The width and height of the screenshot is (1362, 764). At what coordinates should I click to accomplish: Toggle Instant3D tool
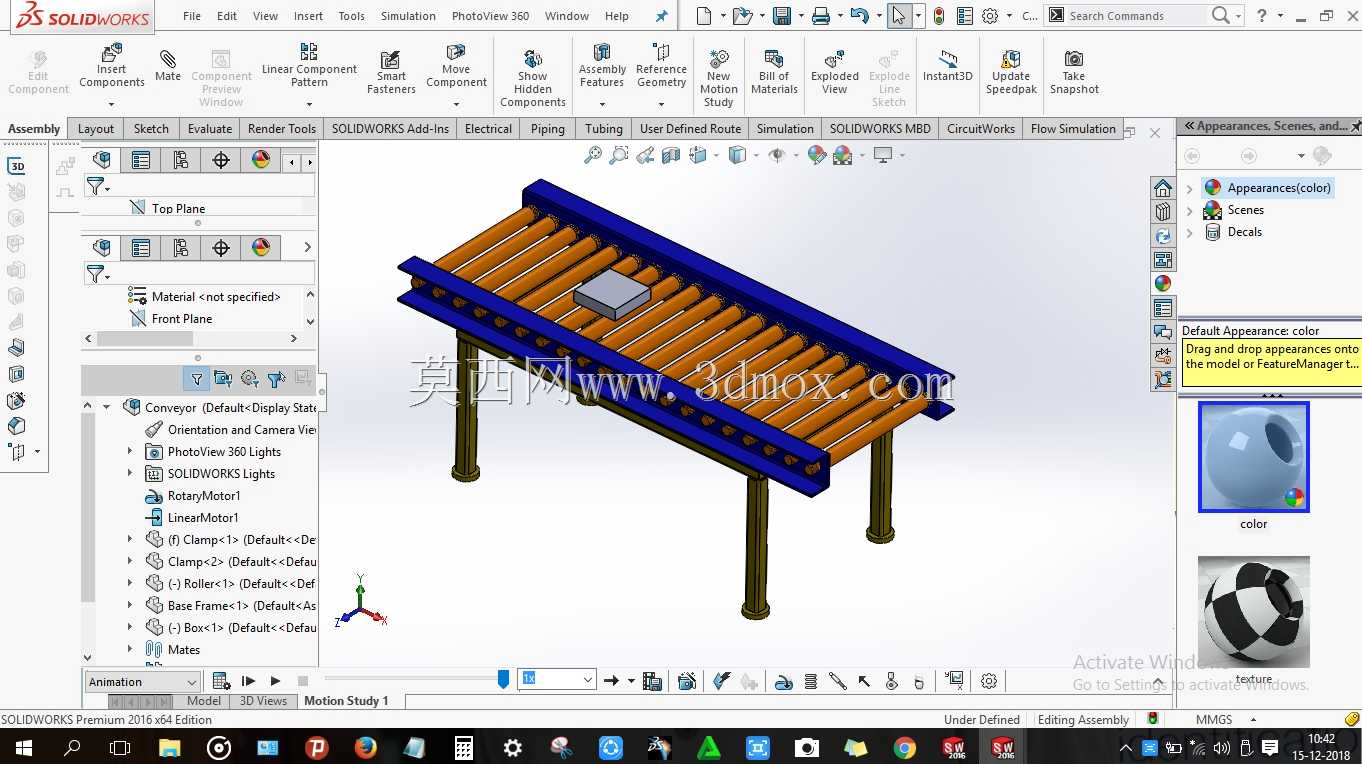tap(948, 66)
